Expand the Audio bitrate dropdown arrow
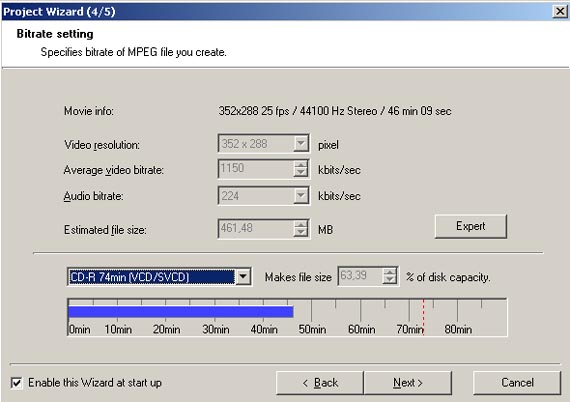 pos(301,196)
